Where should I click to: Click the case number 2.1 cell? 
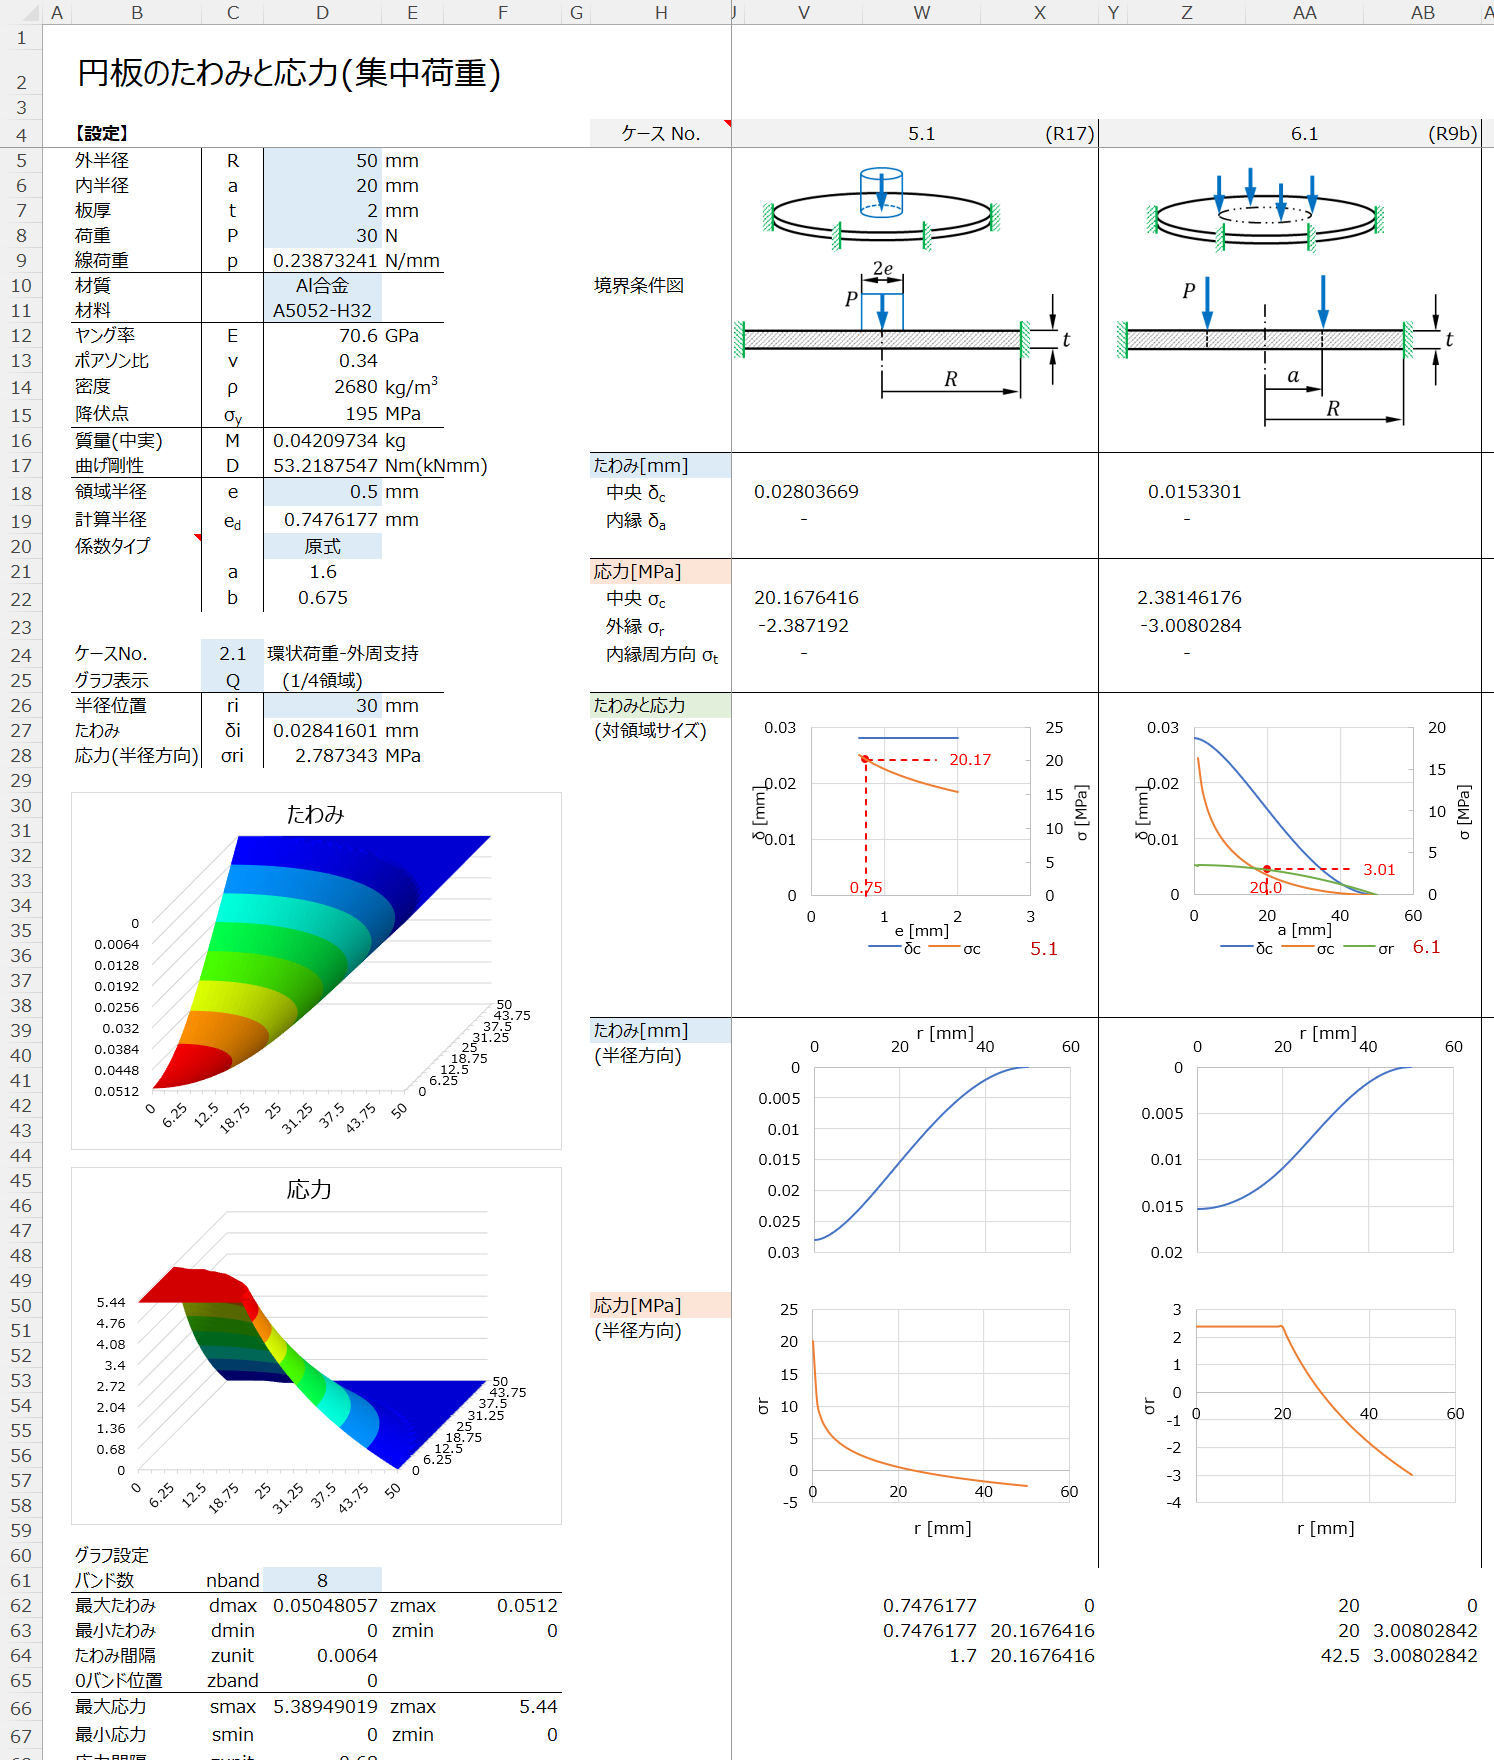[232, 654]
